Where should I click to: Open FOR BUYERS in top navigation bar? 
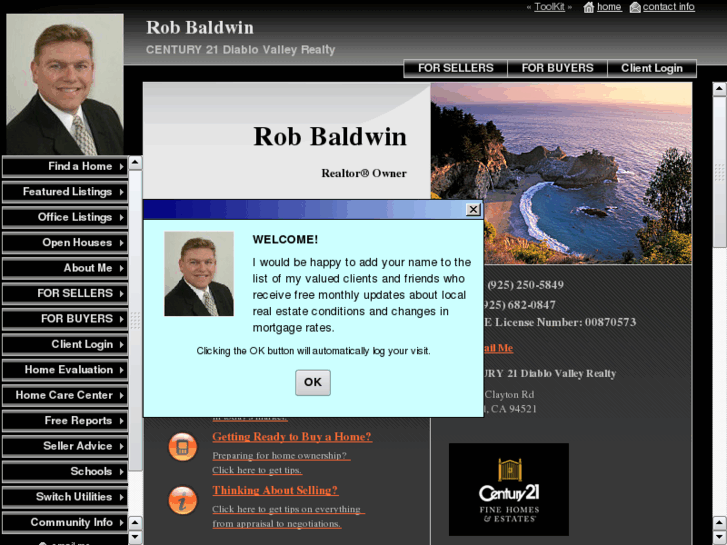tap(557, 68)
